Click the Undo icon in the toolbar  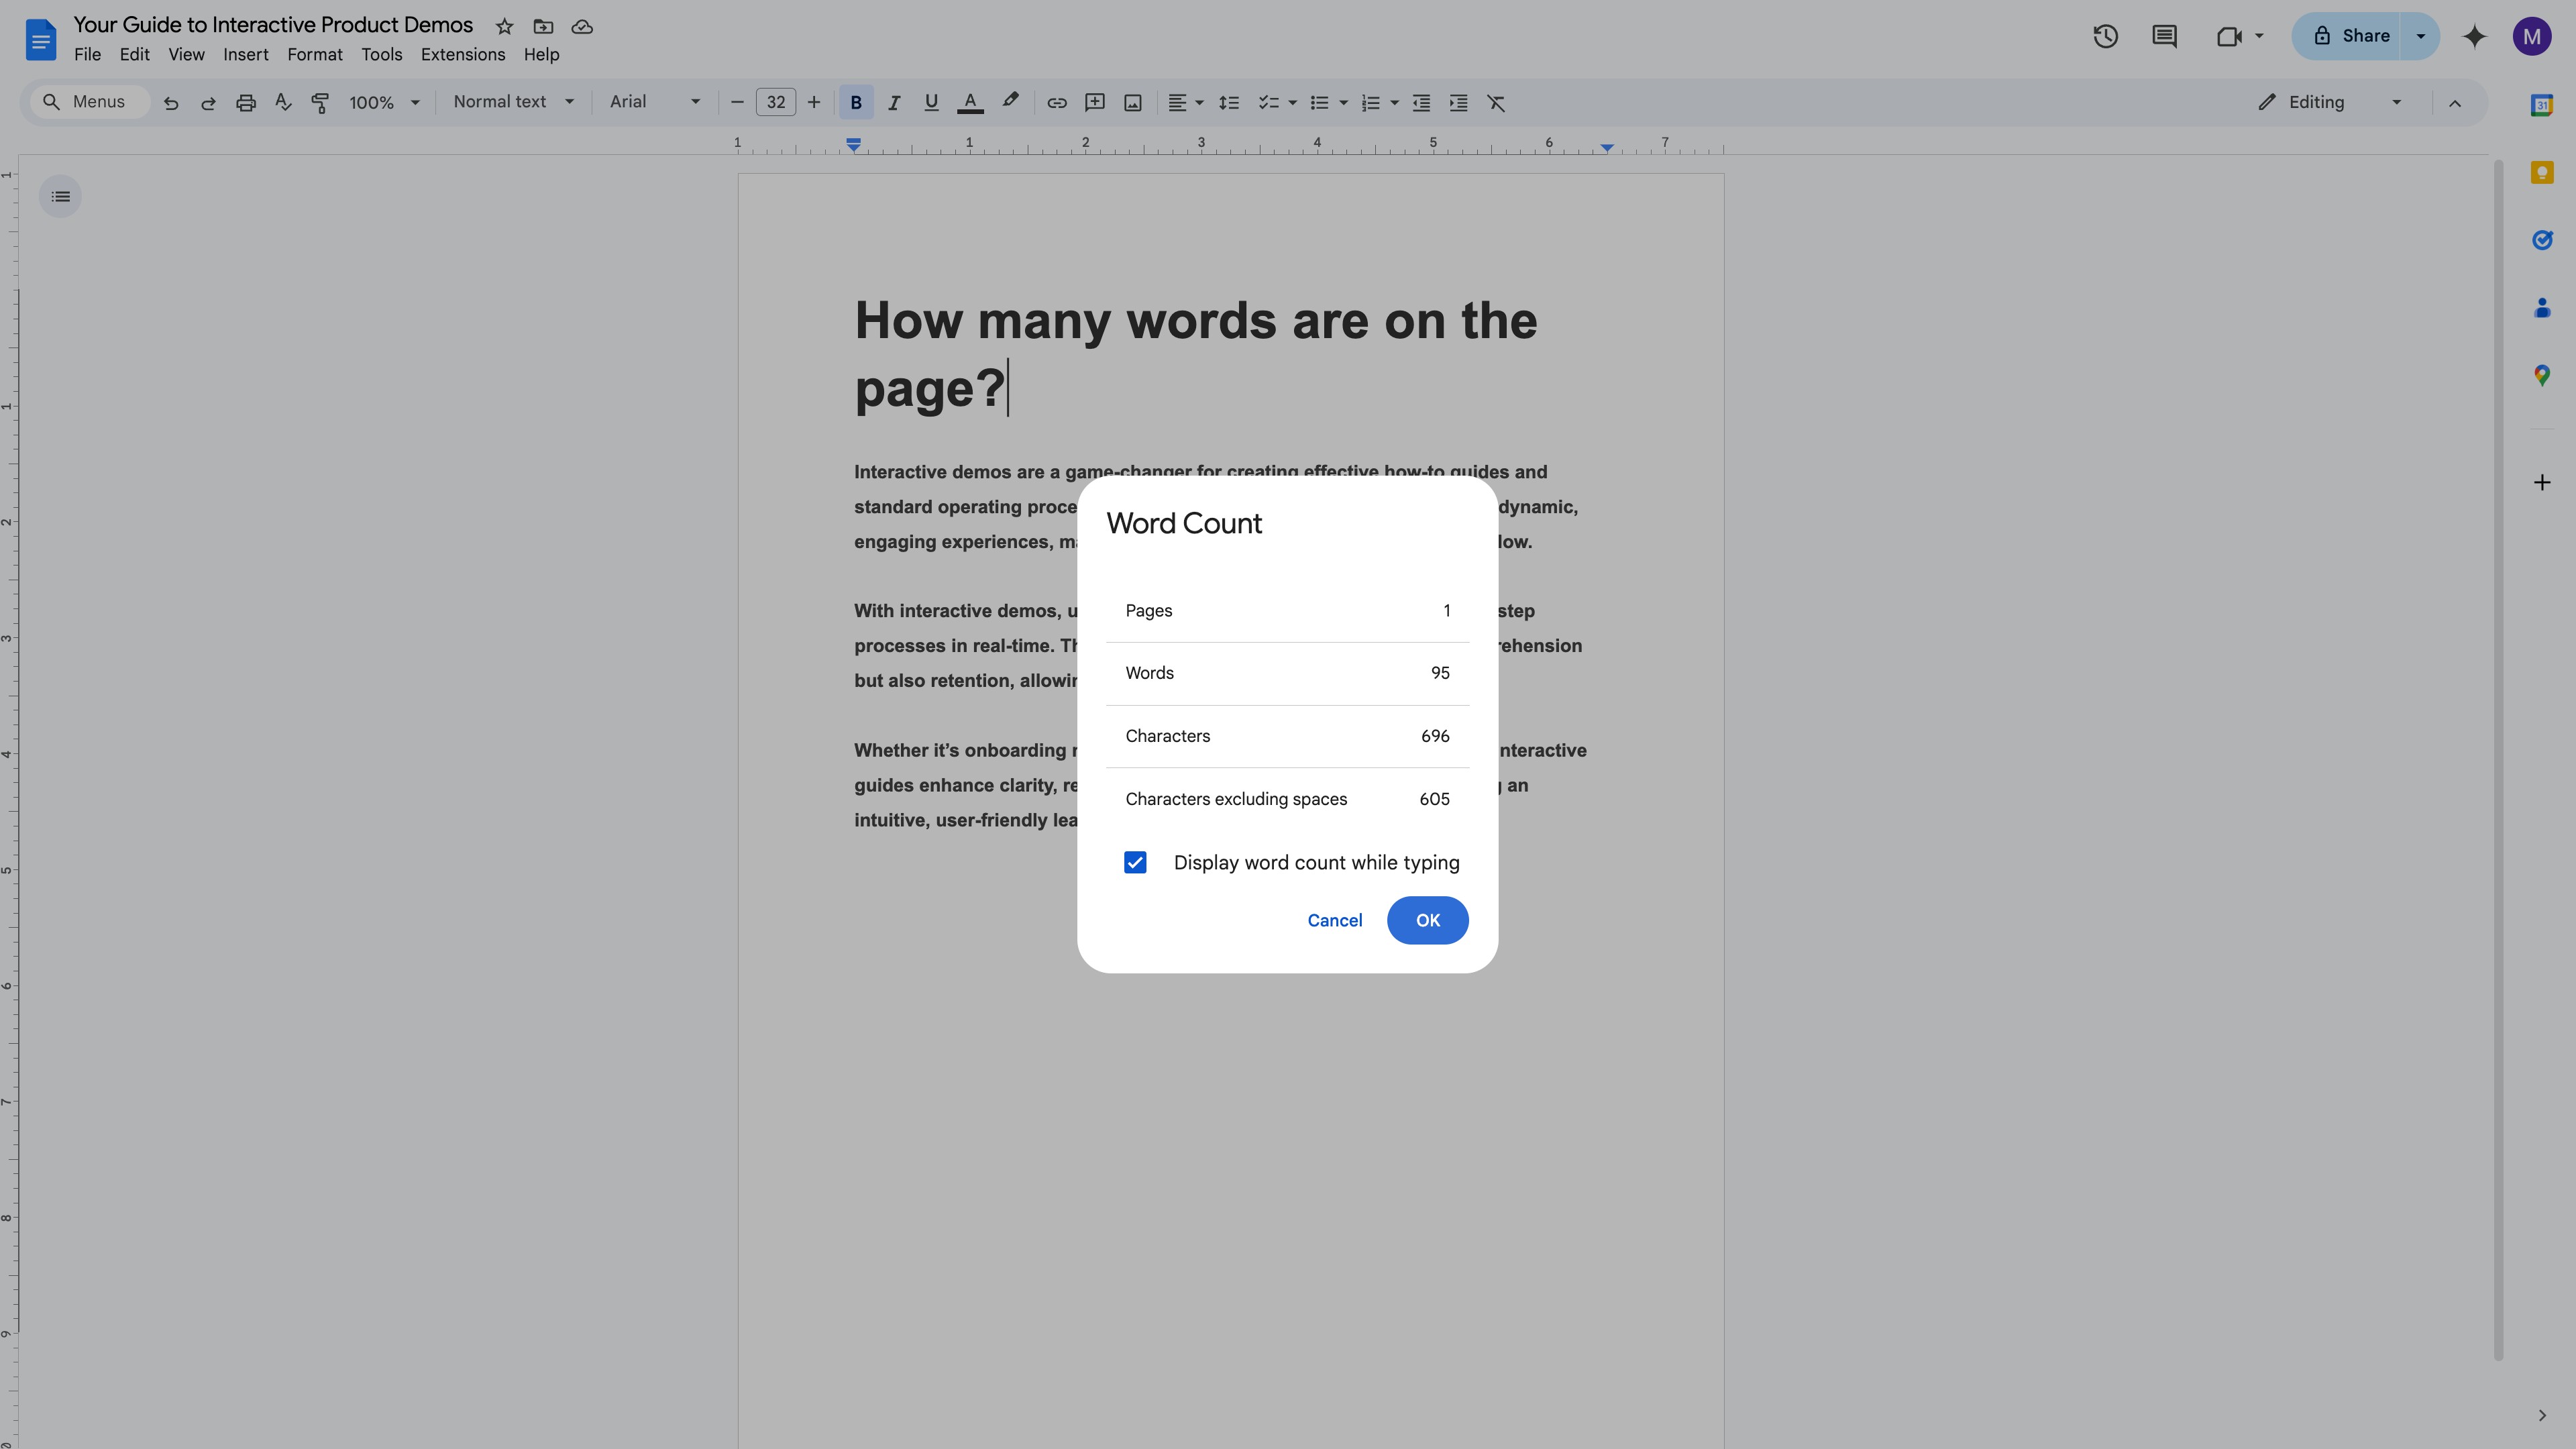[x=171, y=103]
